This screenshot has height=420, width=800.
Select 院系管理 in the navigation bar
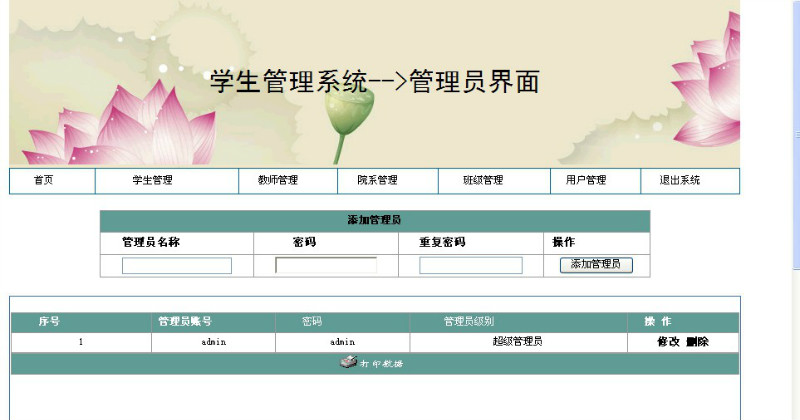tap(377, 181)
